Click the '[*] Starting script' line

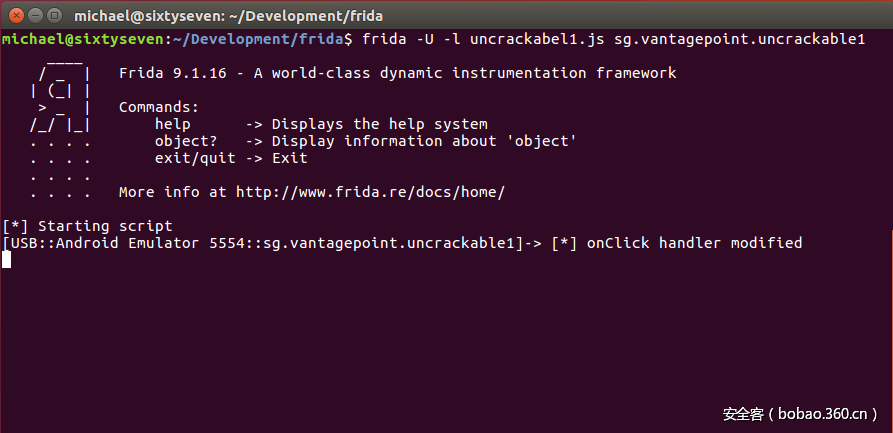[x=88, y=226]
